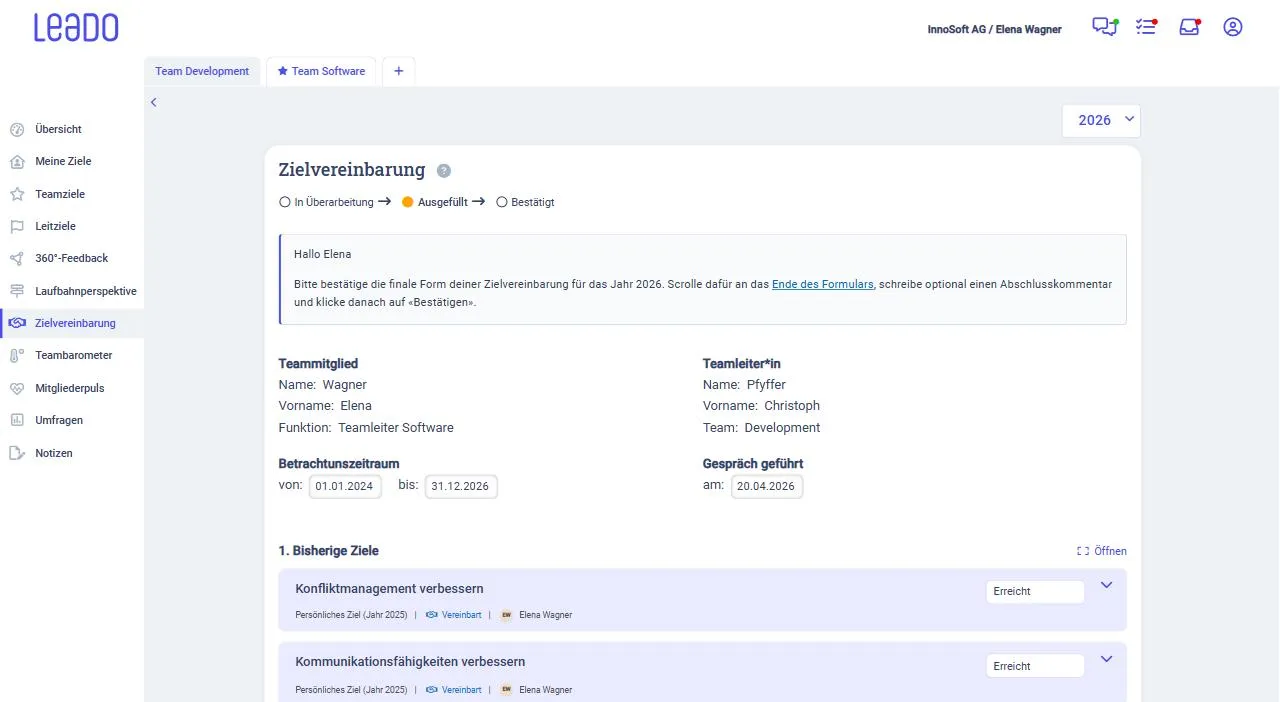Click the Mitgliederpuls heart icon
The height and width of the screenshot is (702, 1280).
click(17, 388)
